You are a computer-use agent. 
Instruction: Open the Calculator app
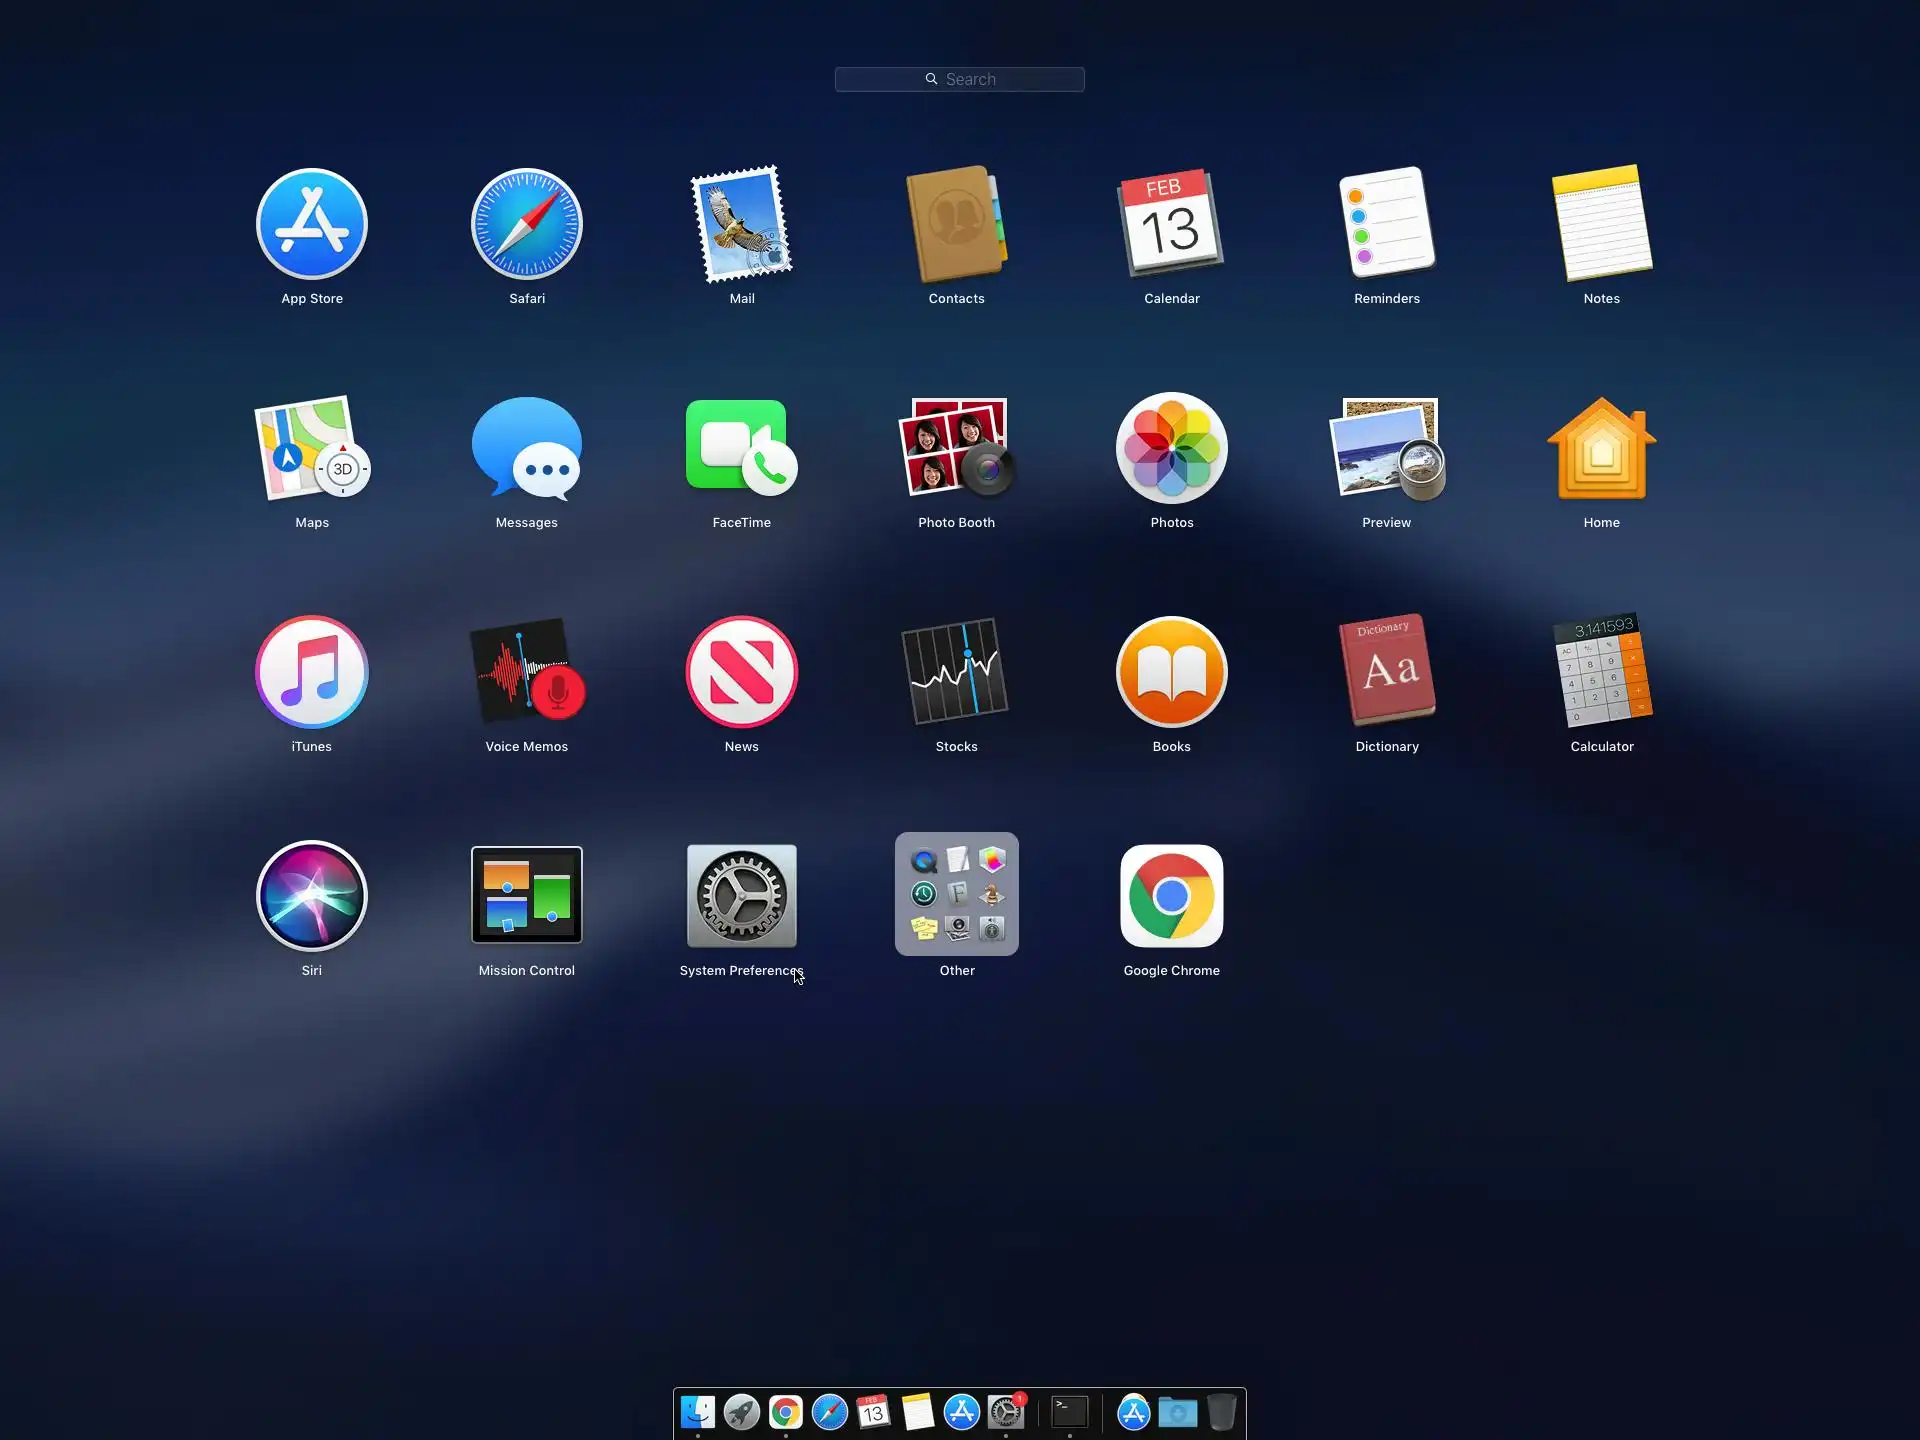[1602, 672]
